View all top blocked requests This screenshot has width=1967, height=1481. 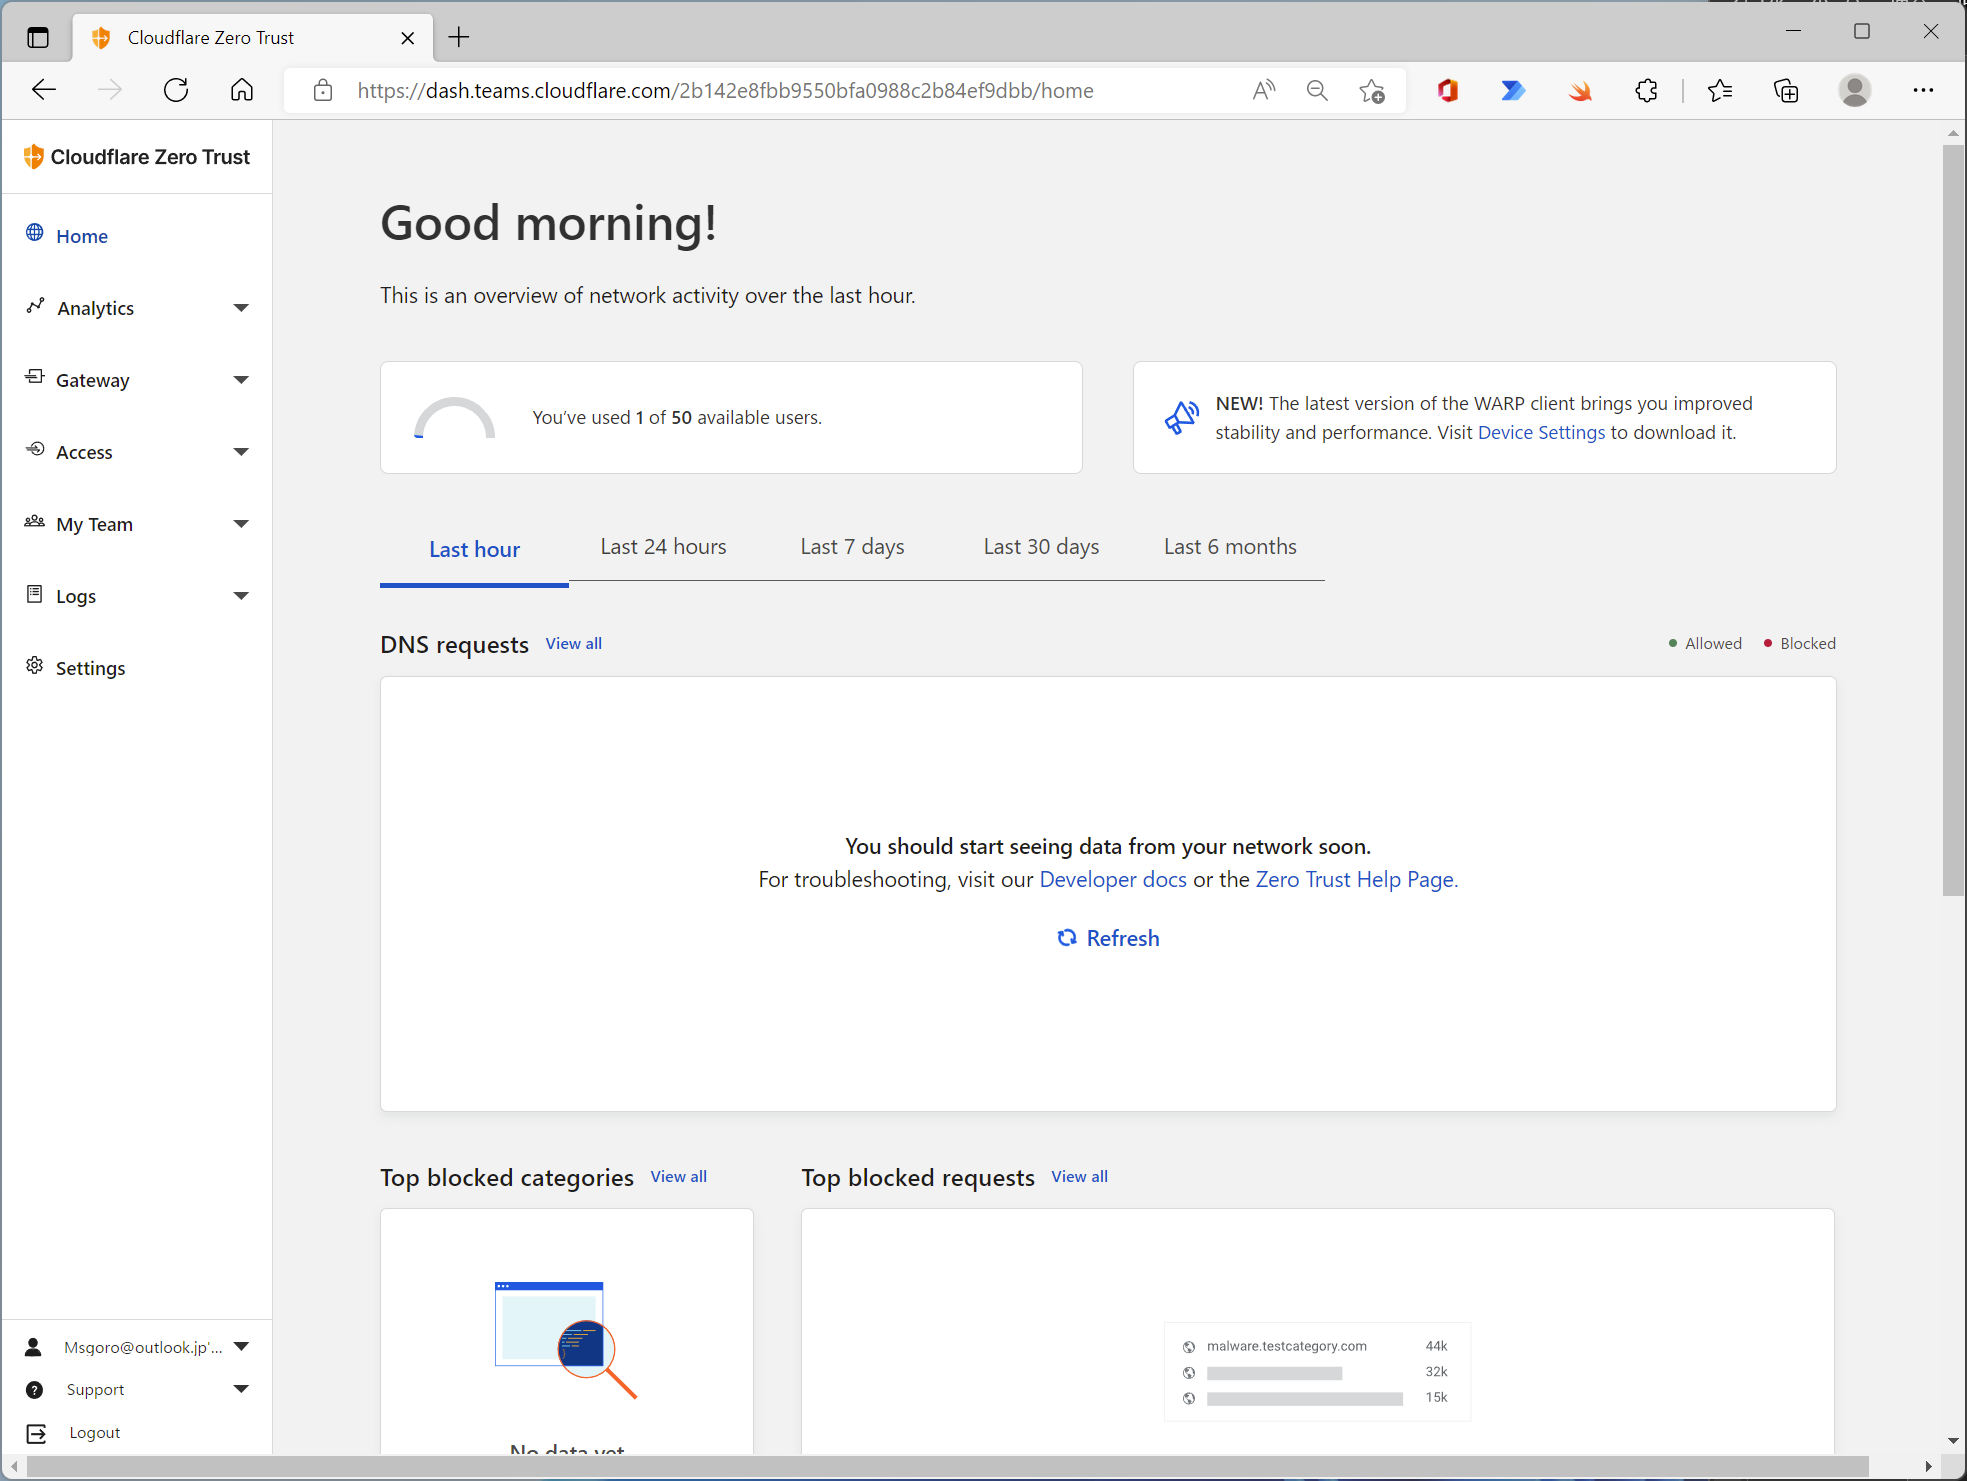1080,1177
